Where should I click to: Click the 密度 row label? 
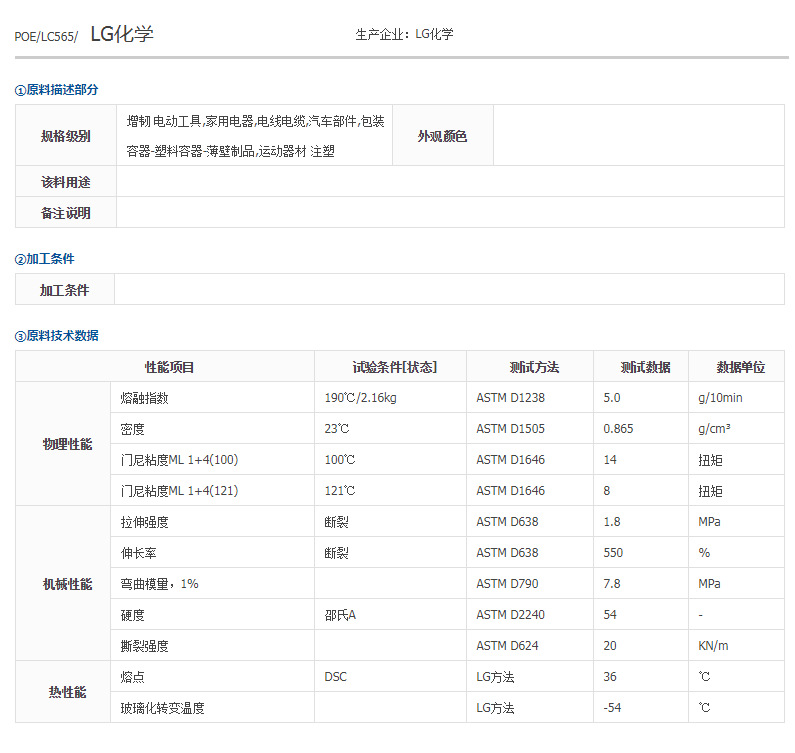(x=132, y=429)
